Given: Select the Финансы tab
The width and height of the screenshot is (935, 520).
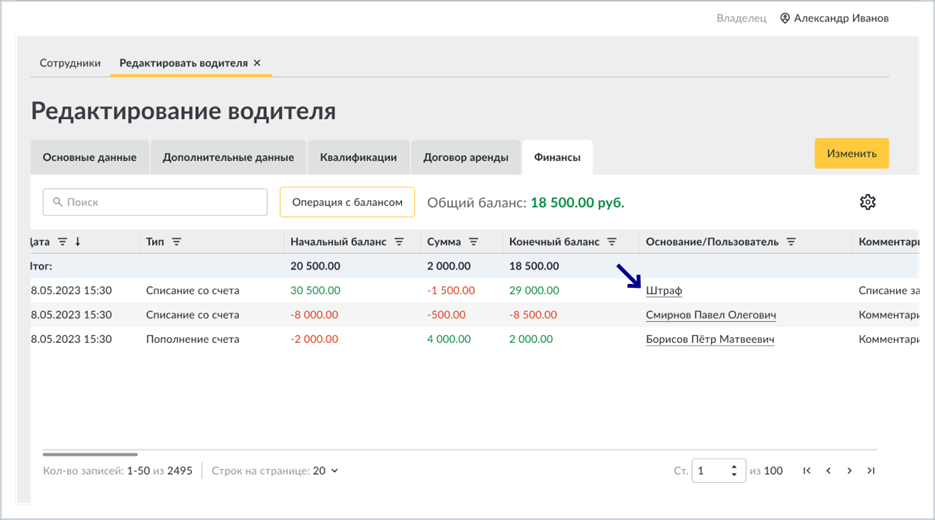Looking at the screenshot, I should (557, 157).
